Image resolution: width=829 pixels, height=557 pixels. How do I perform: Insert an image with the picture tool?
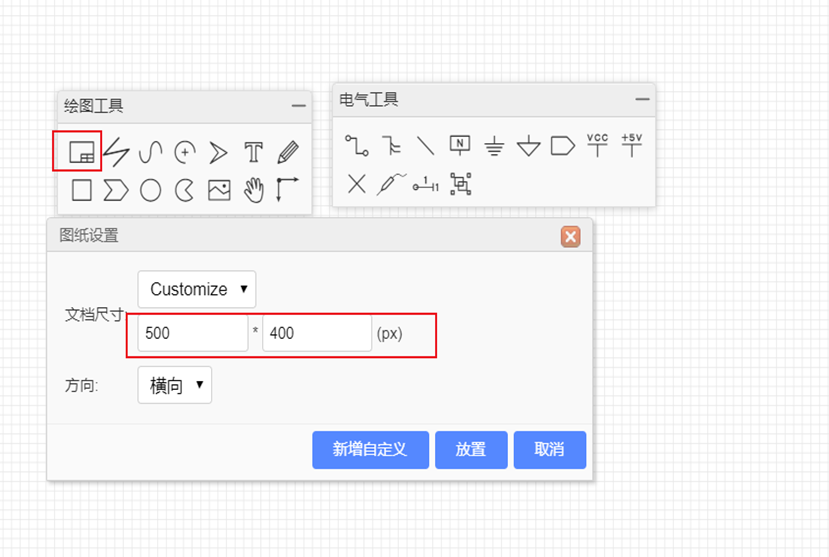[219, 189]
